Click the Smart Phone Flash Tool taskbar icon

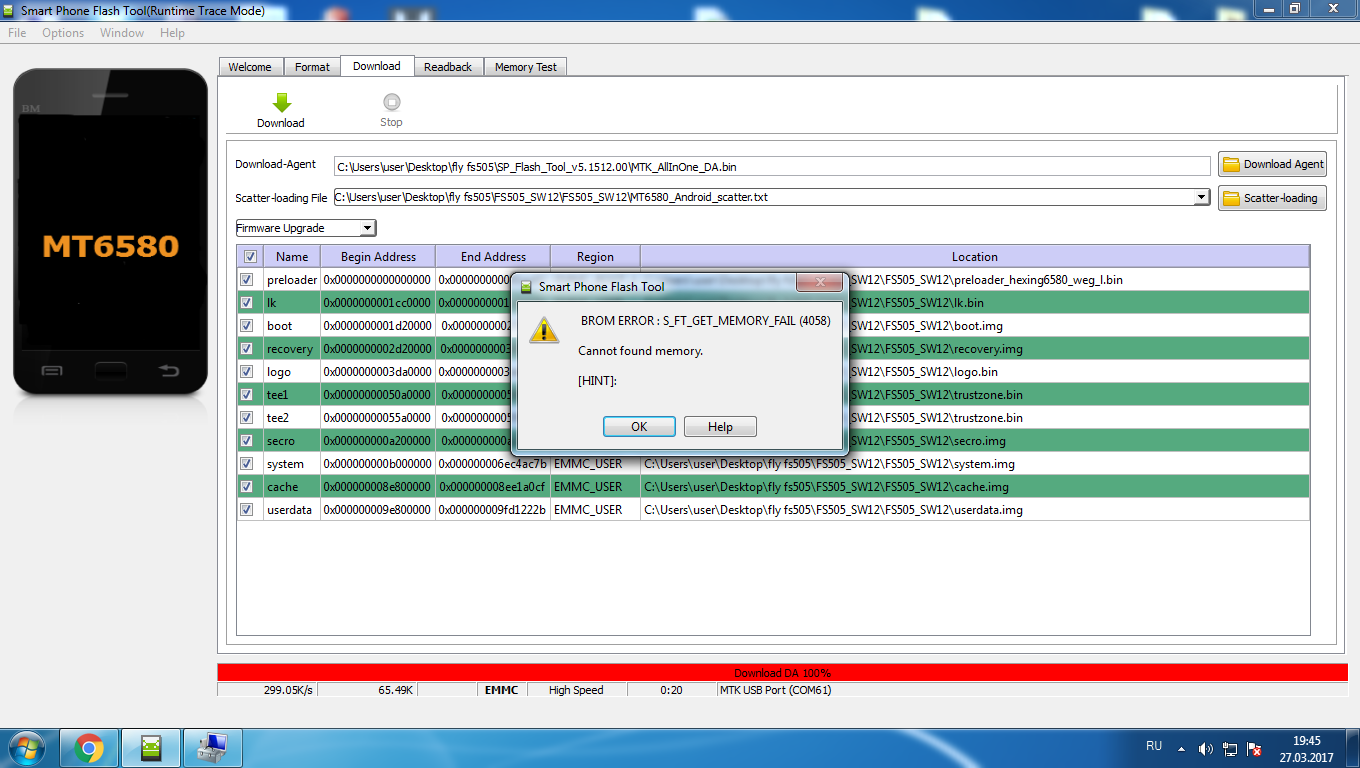click(151, 747)
